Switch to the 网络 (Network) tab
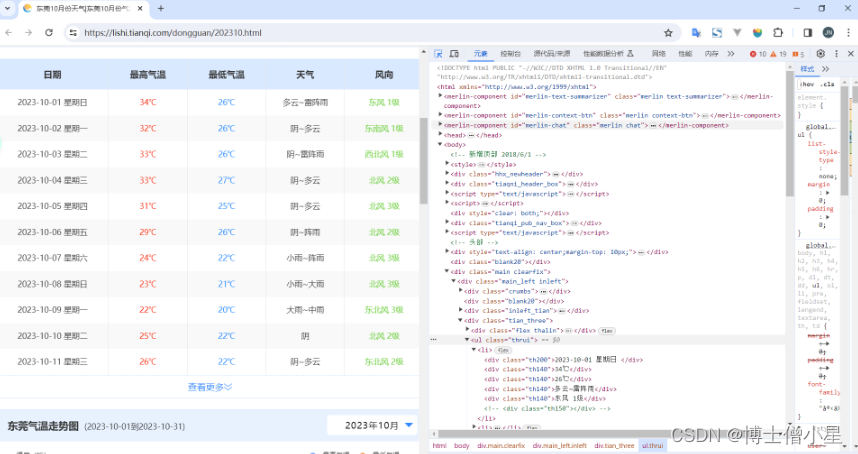Viewport: 858px width, 454px height. tap(659, 54)
